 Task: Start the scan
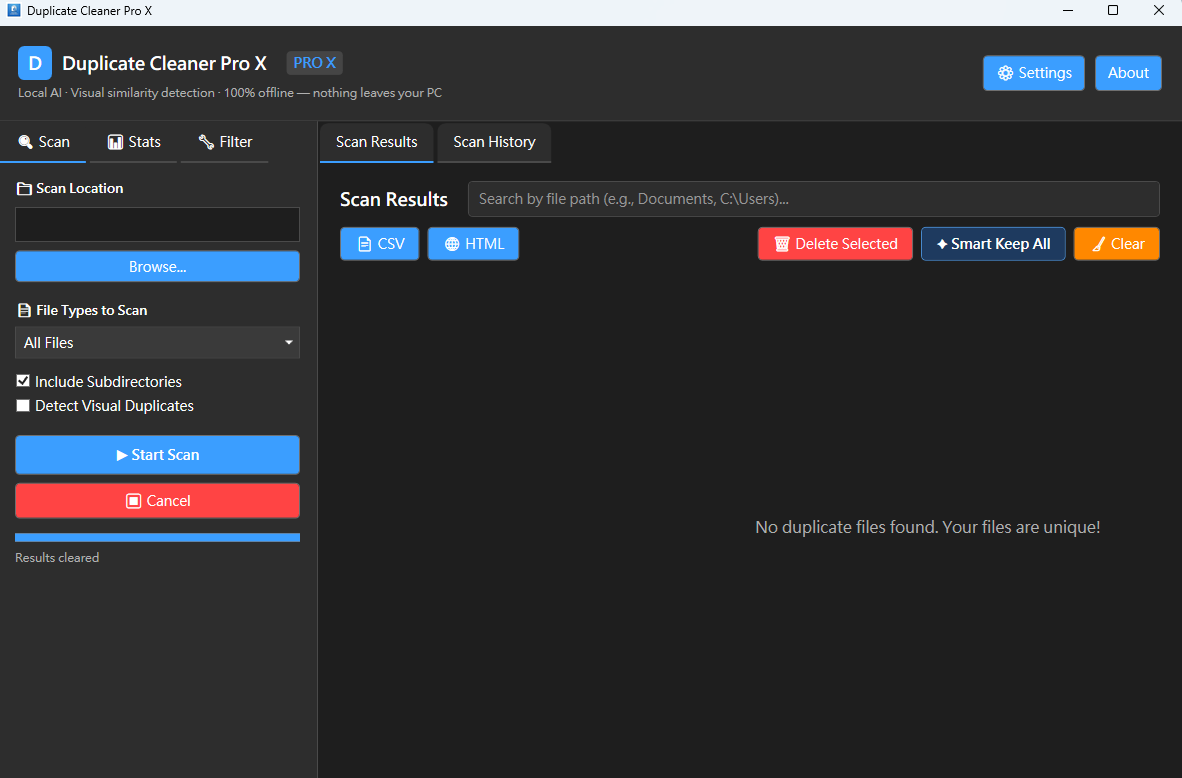point(158,455)
